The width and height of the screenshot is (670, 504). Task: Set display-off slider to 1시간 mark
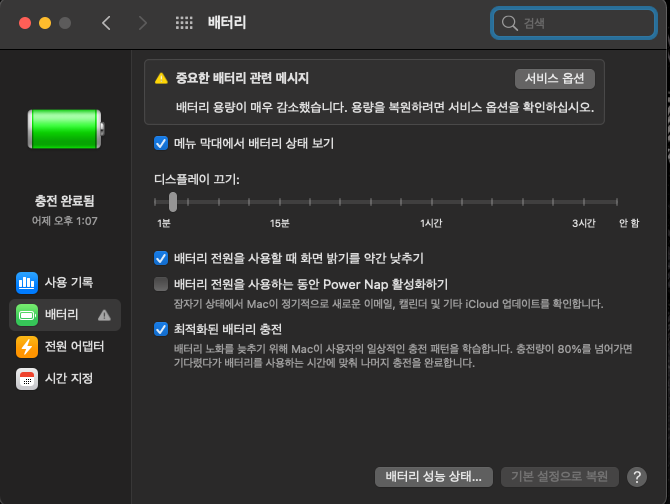[x=432, y=202]
